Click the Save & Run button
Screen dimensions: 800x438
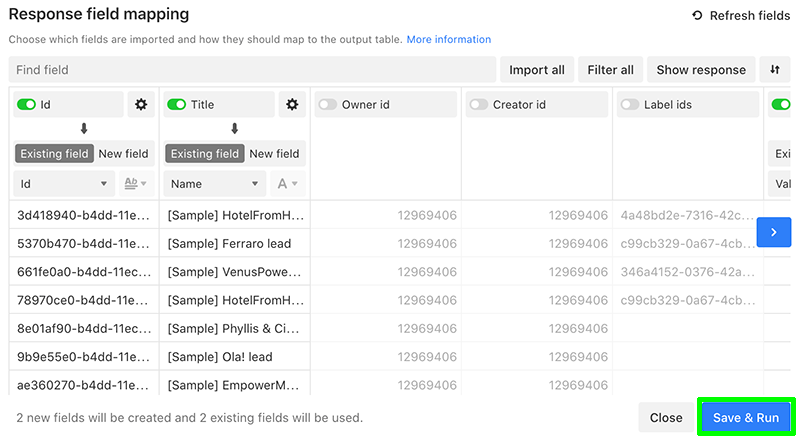[746, 418]
